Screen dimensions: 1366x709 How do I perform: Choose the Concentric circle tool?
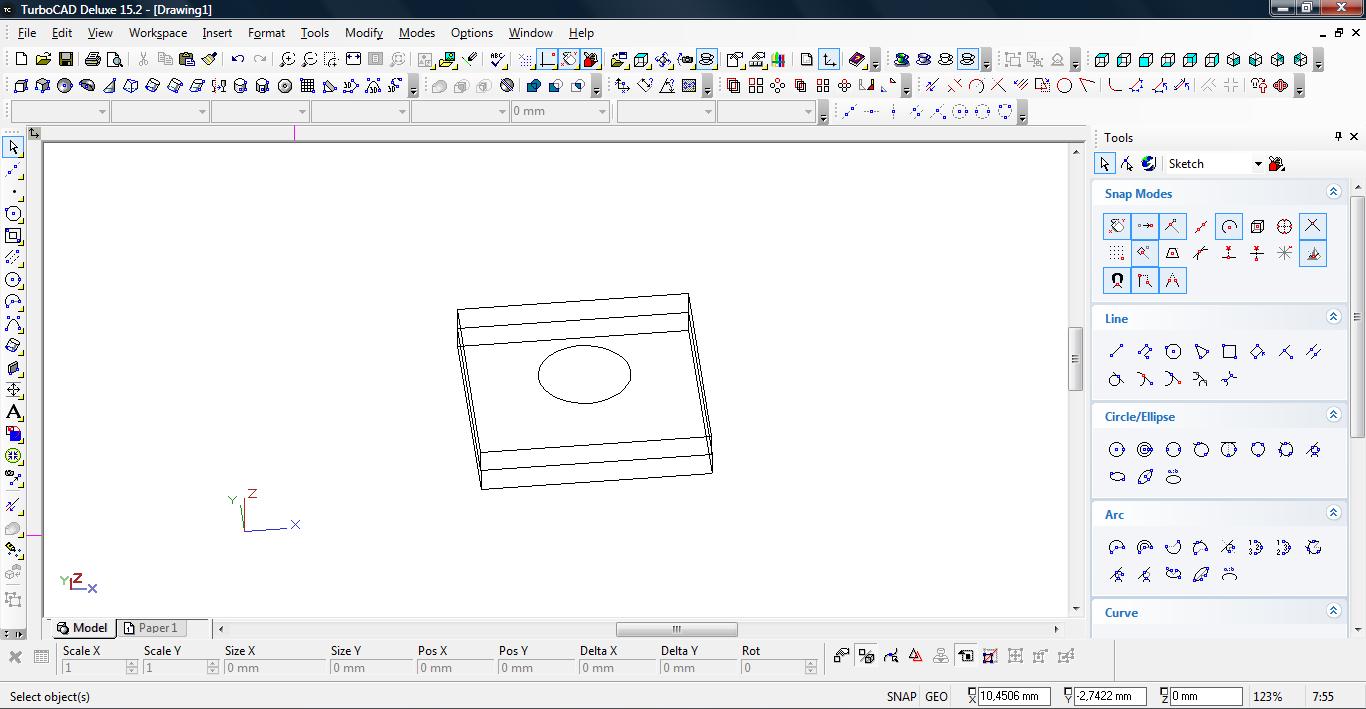[1145, 450]
